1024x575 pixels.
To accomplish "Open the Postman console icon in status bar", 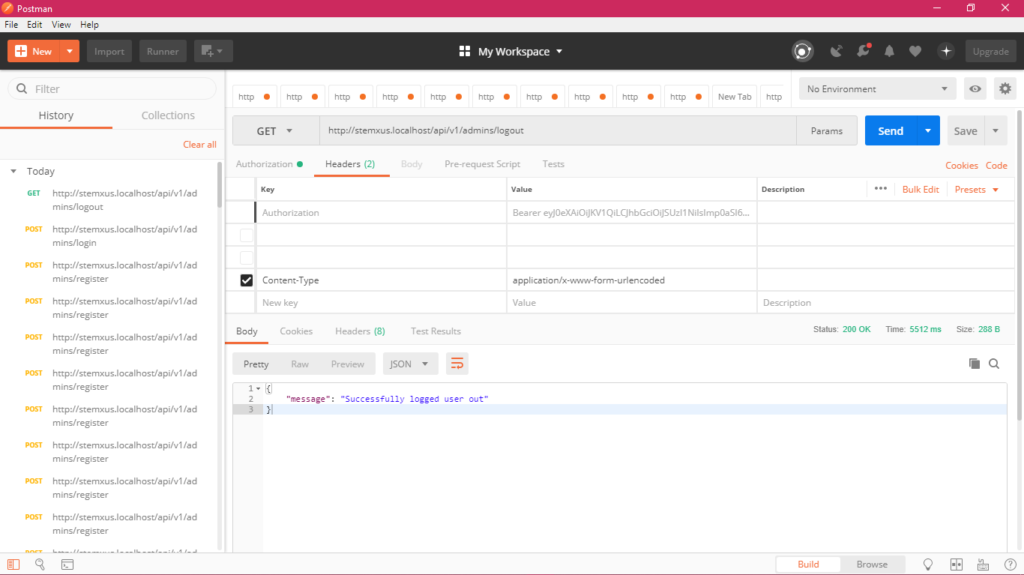I will 67,564.
